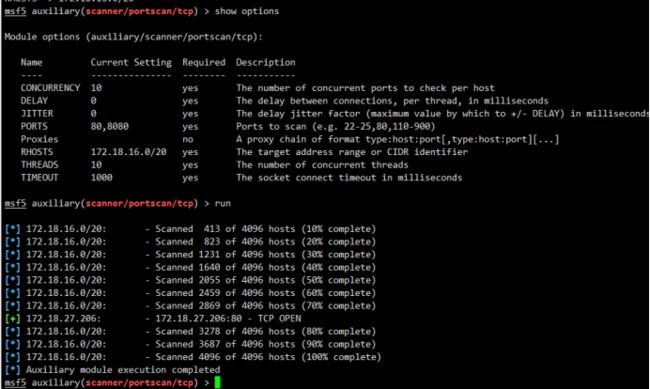650x389 pixels.
Task: Click the [*] marker on the 30% complete line
Action: (x=12, y=255)
